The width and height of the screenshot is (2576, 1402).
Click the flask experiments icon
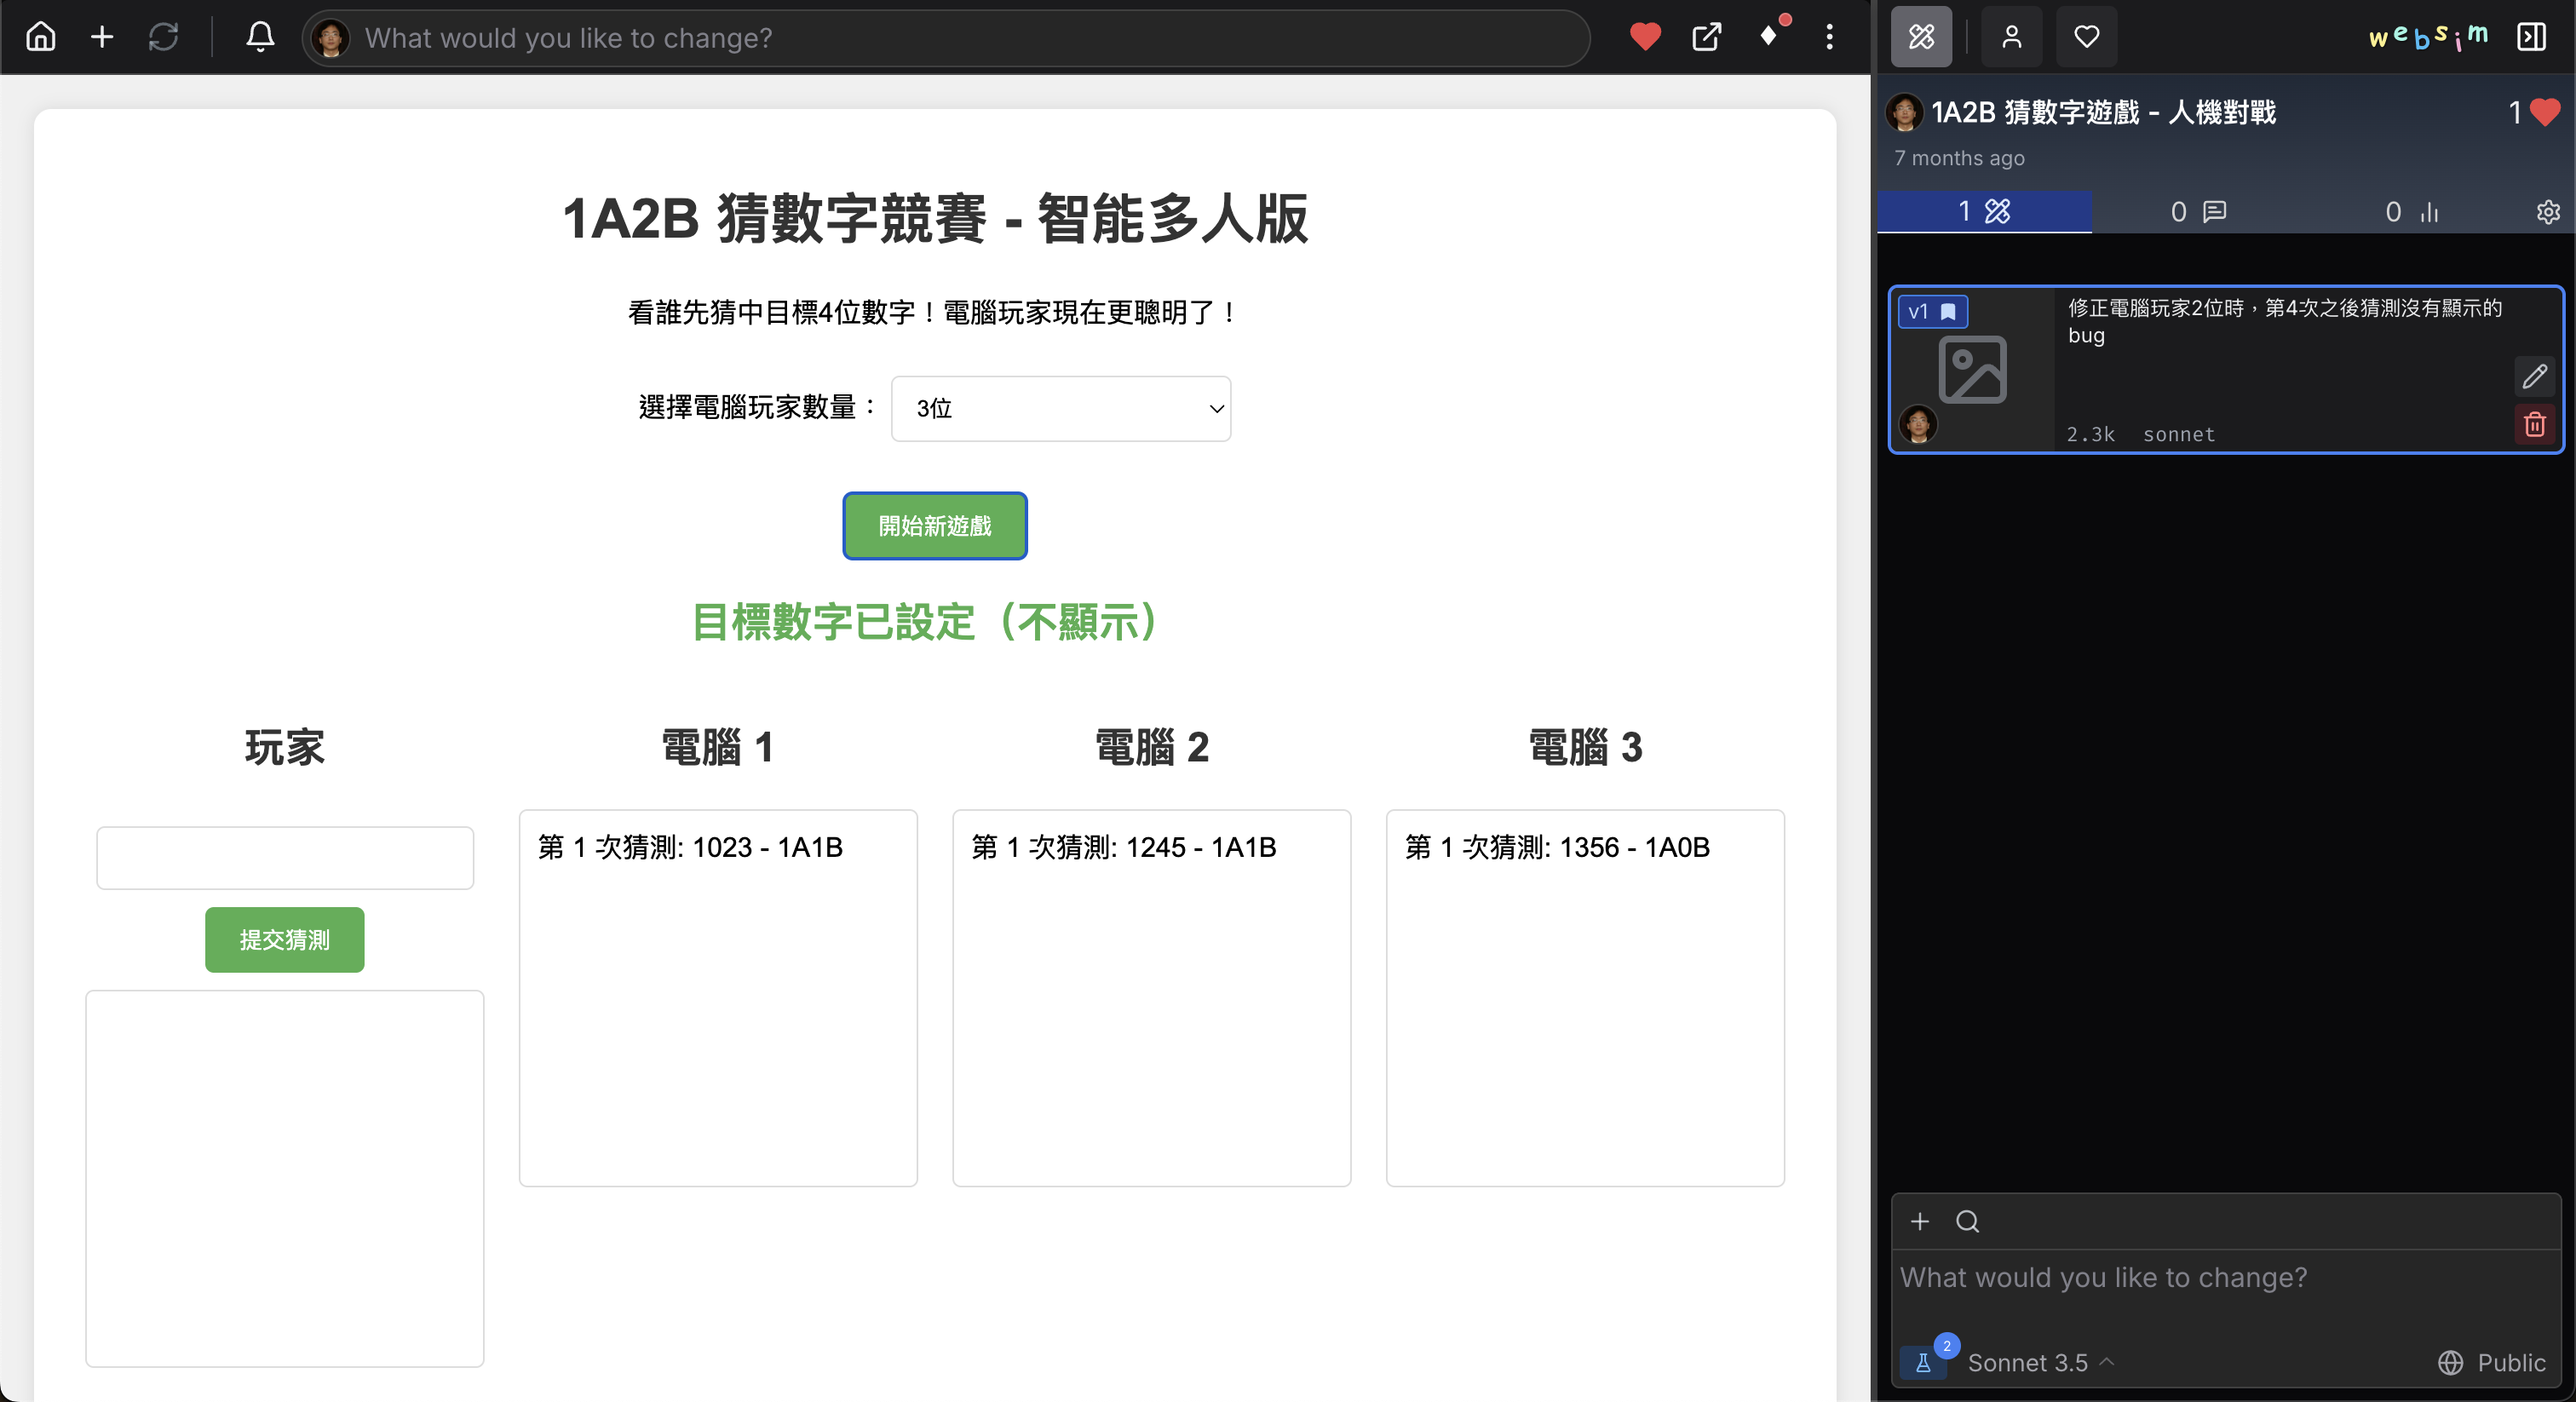coord(1922,1362)
